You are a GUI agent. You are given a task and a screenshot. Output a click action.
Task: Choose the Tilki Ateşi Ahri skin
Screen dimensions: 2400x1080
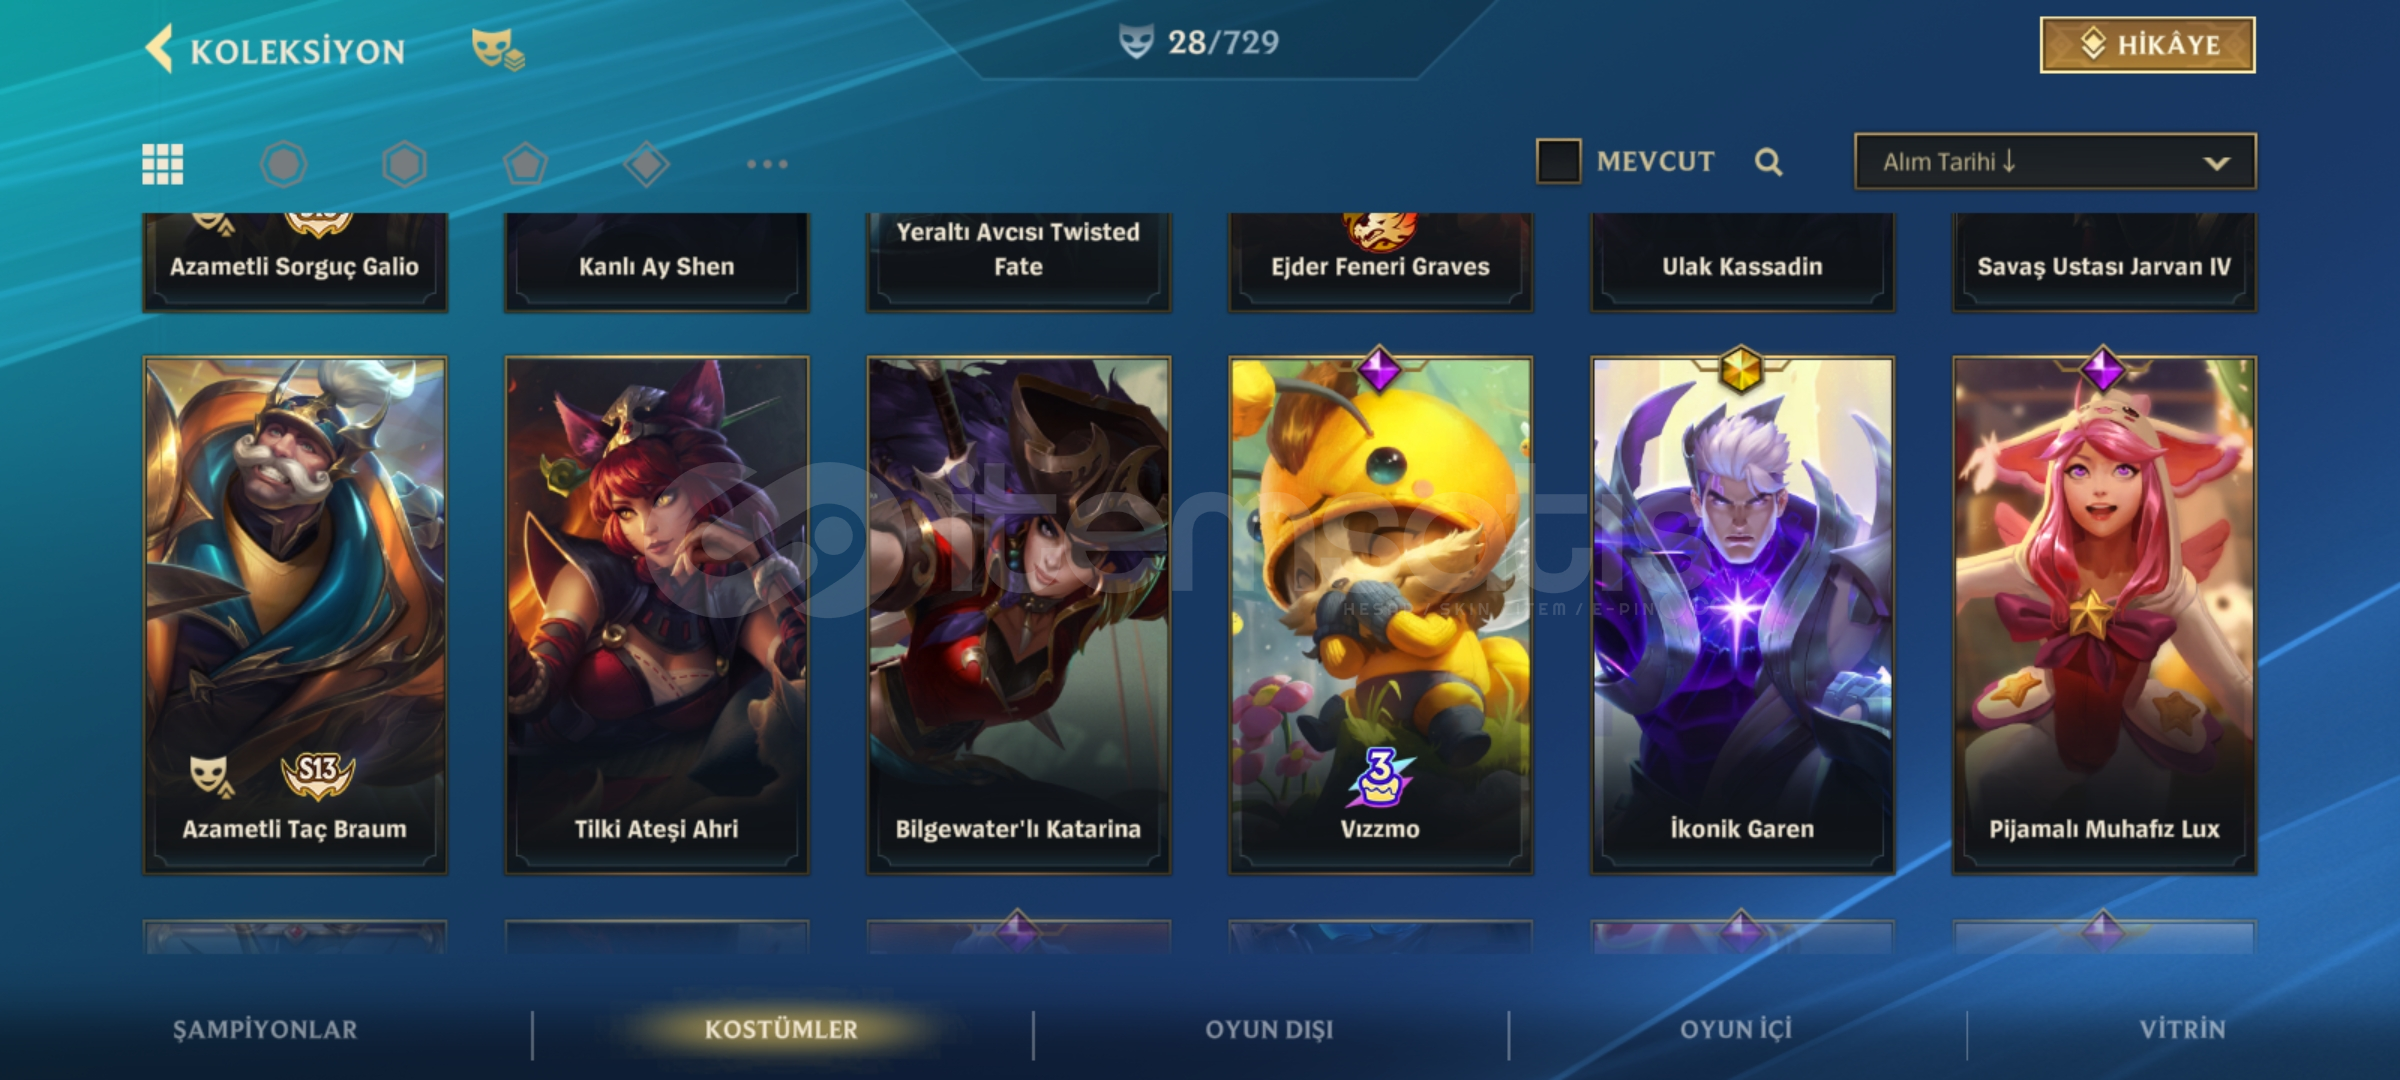click(x=656, y=615)
